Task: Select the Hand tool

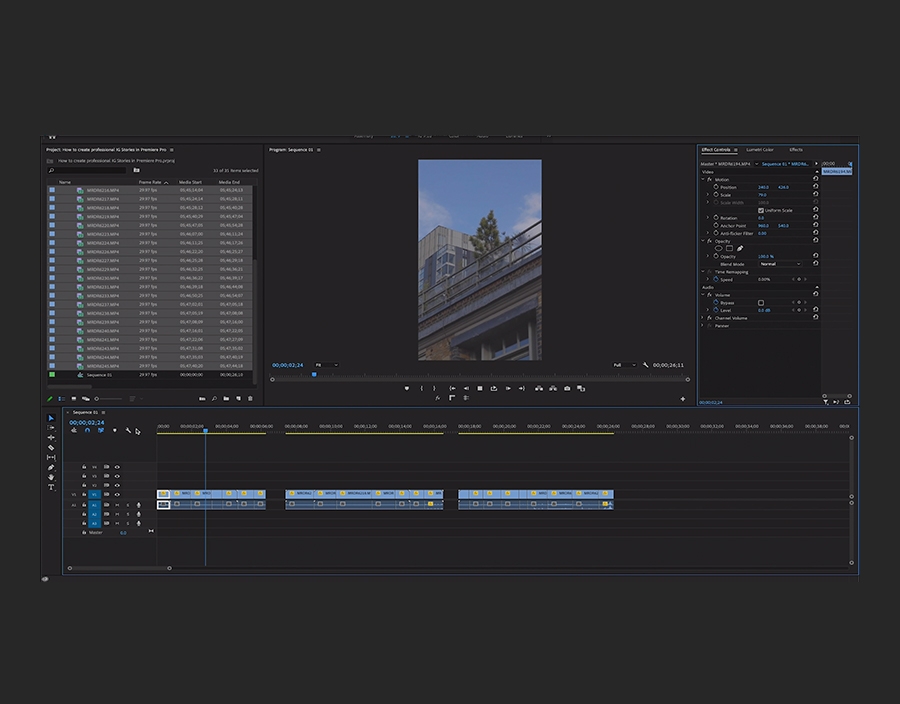Action: tap(51, 477)
